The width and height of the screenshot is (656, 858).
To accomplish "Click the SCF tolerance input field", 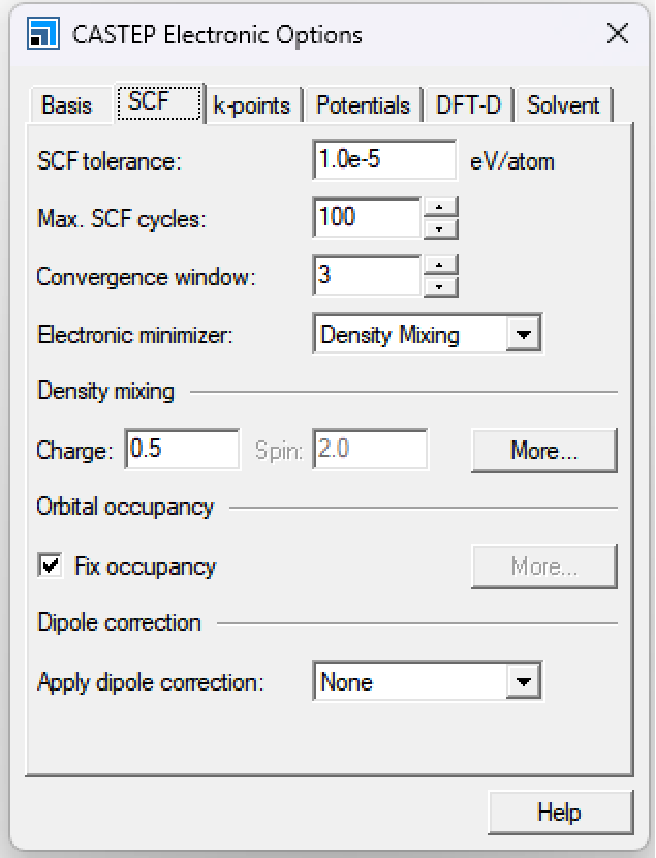I will (384, 160).
